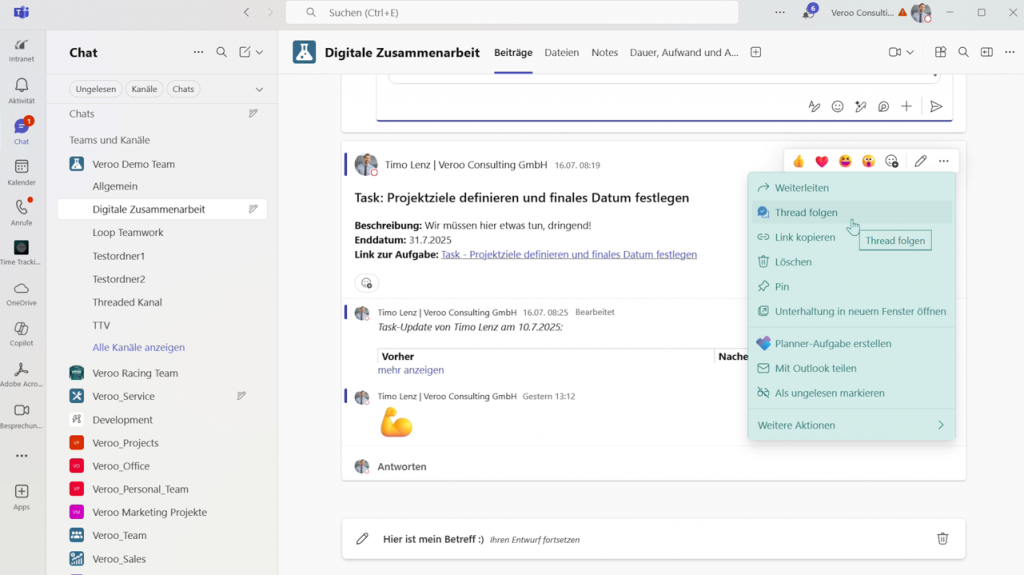React with the heart emoji
Viewport: 1024px width, 575px height.
[x=822, y=161]
